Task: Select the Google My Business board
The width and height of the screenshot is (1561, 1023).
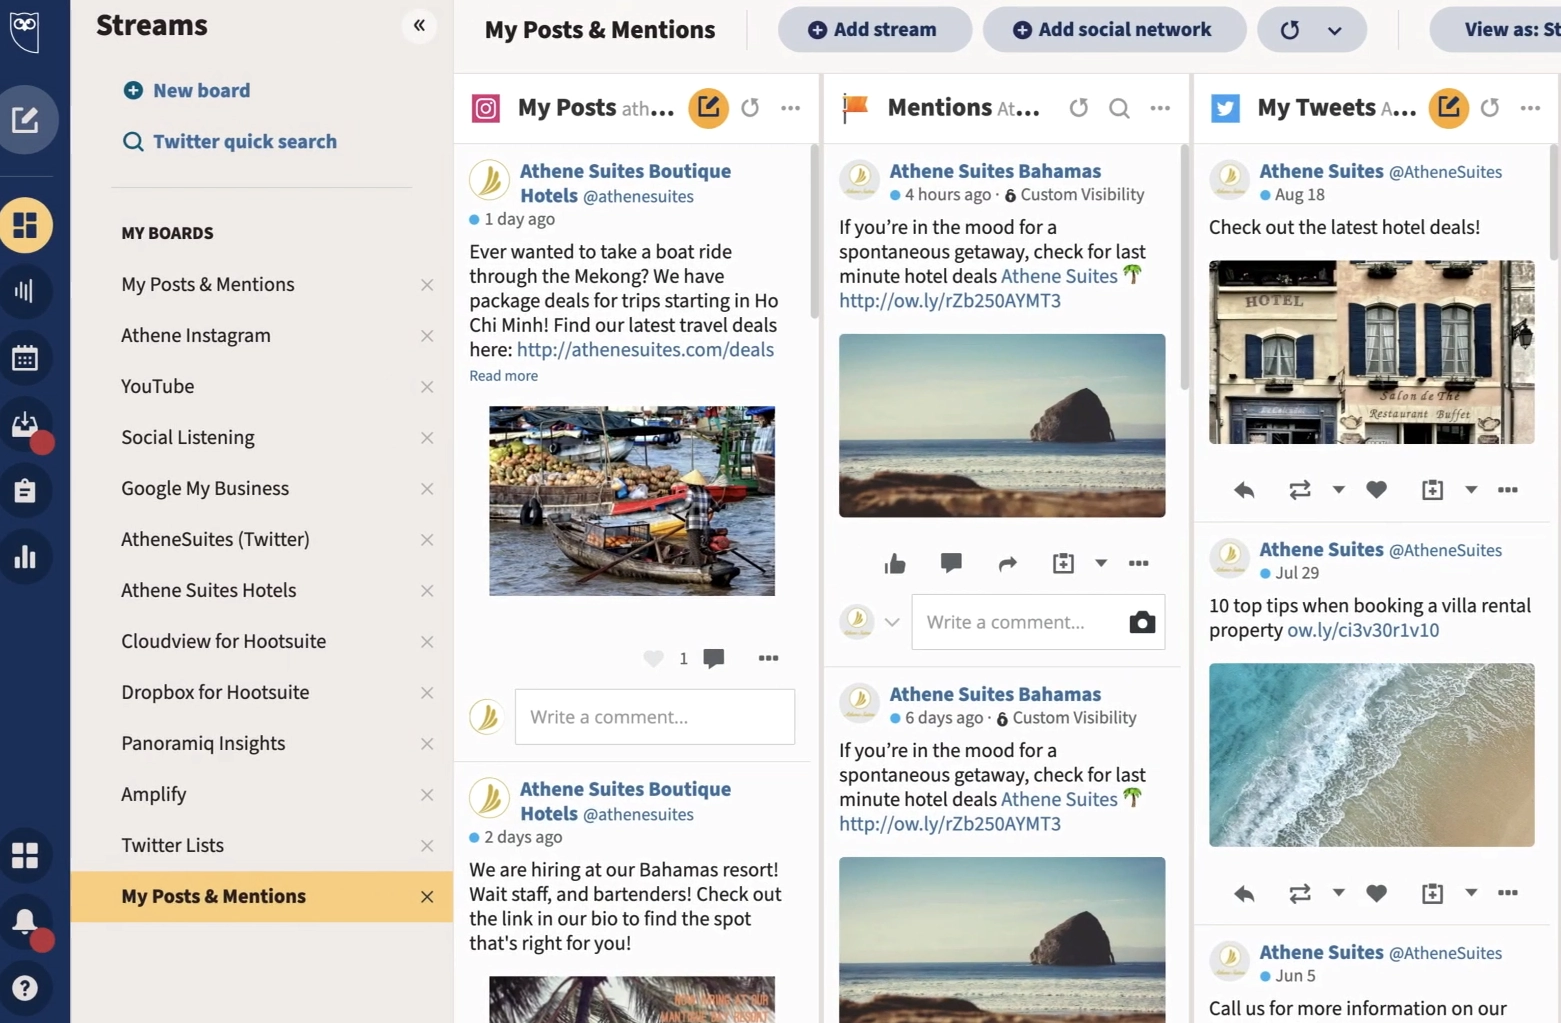Action: click(205, 488)
